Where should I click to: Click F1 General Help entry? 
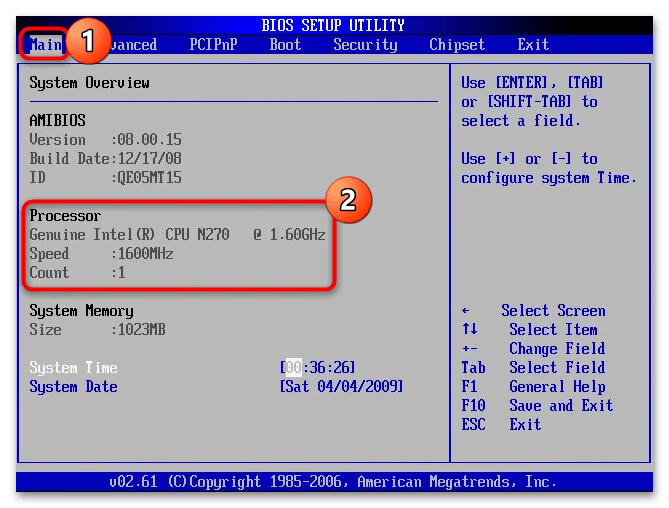click(x=533, y=387)
